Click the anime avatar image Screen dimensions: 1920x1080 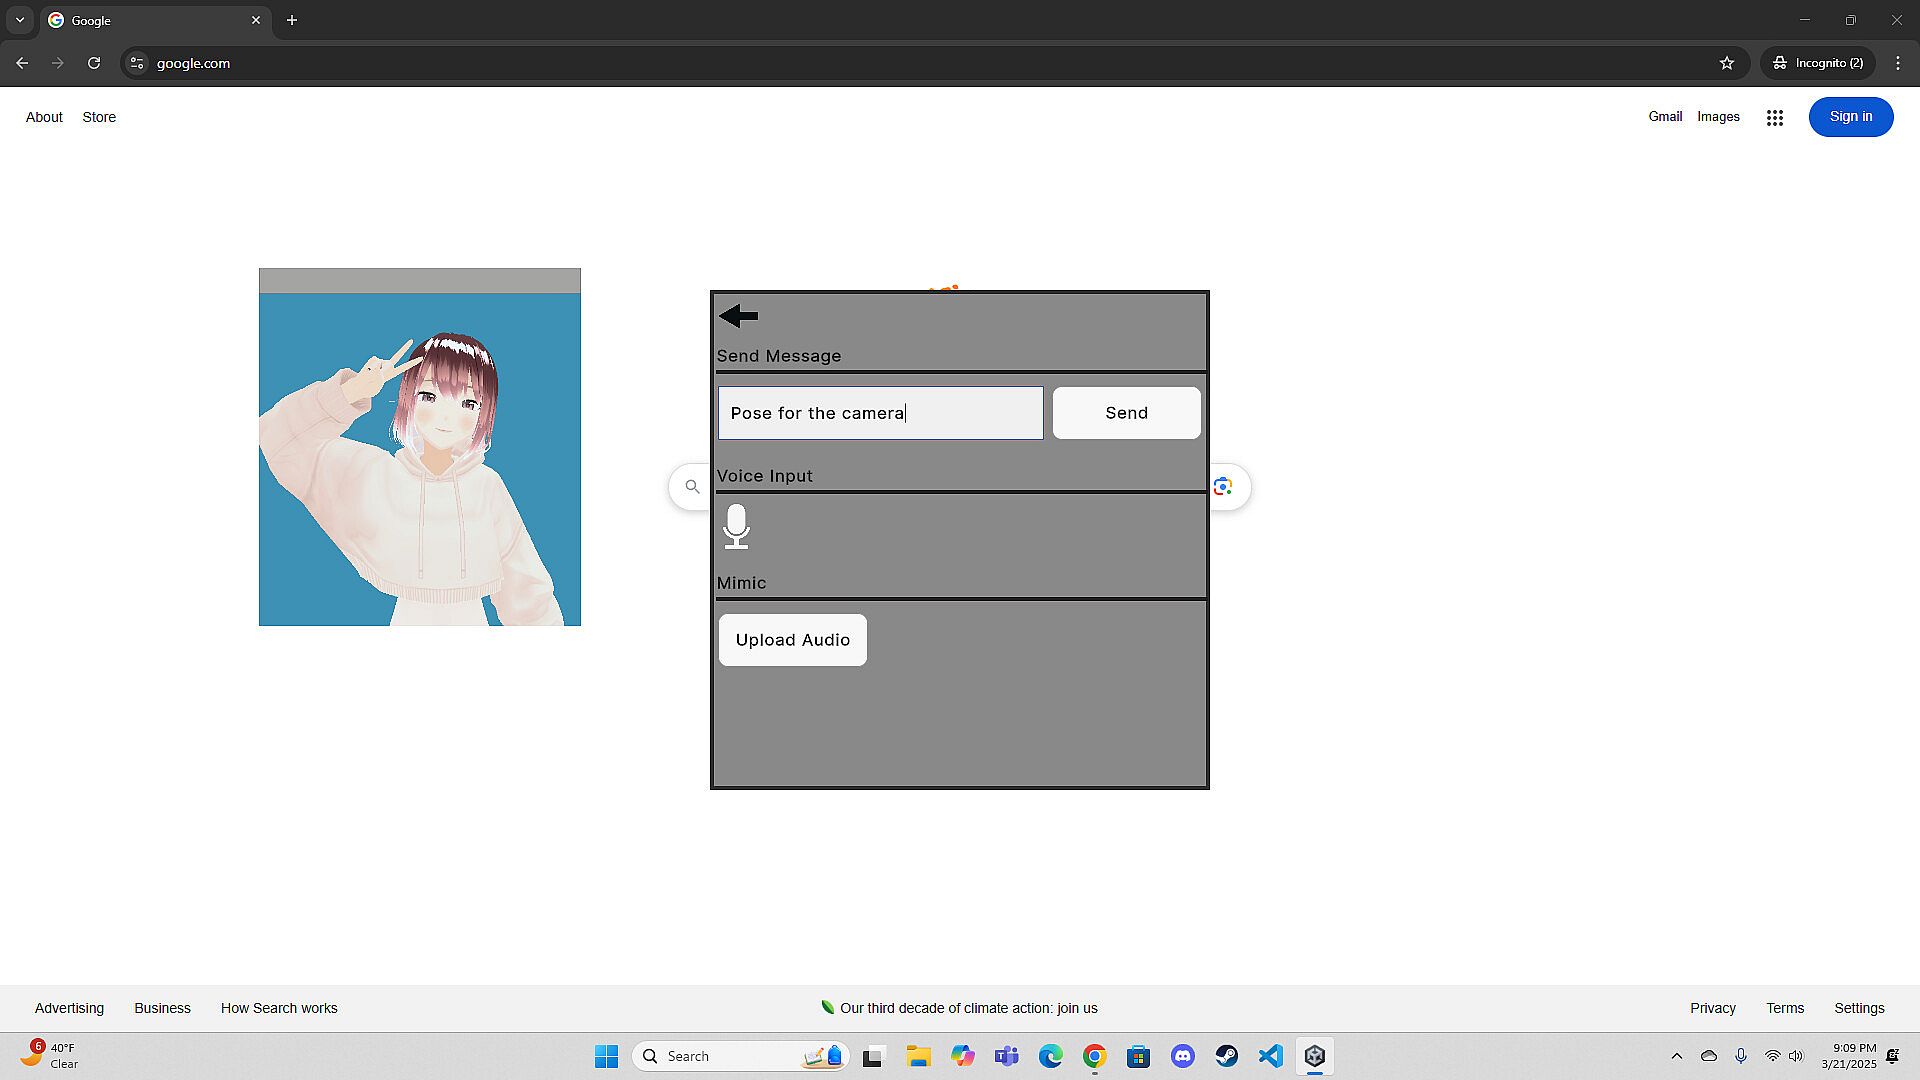419,458
